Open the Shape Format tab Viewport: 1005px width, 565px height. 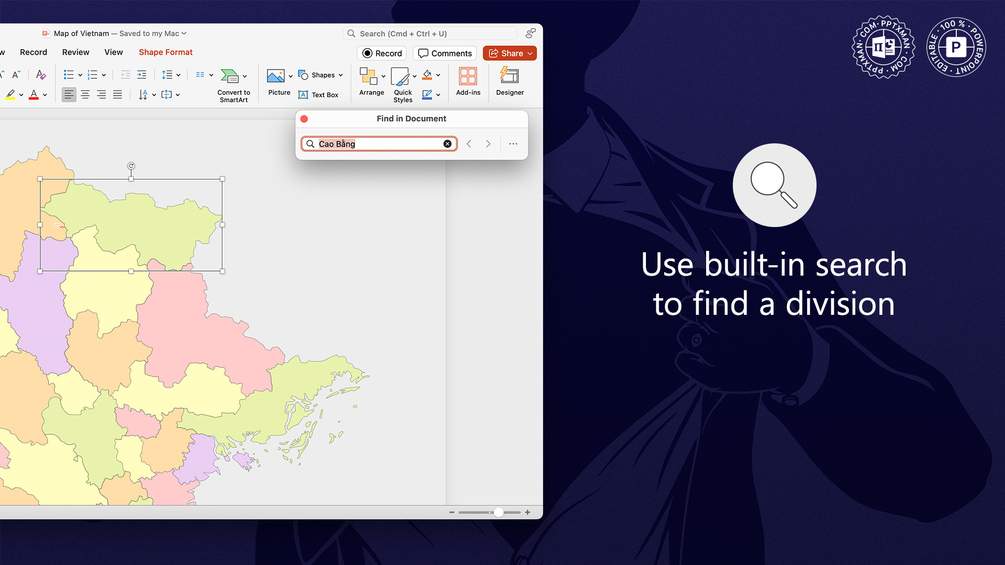point(165,53)
